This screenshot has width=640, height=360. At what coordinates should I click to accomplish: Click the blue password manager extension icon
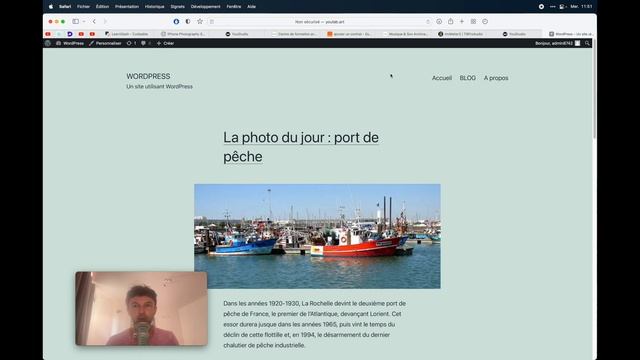point(176,21)
